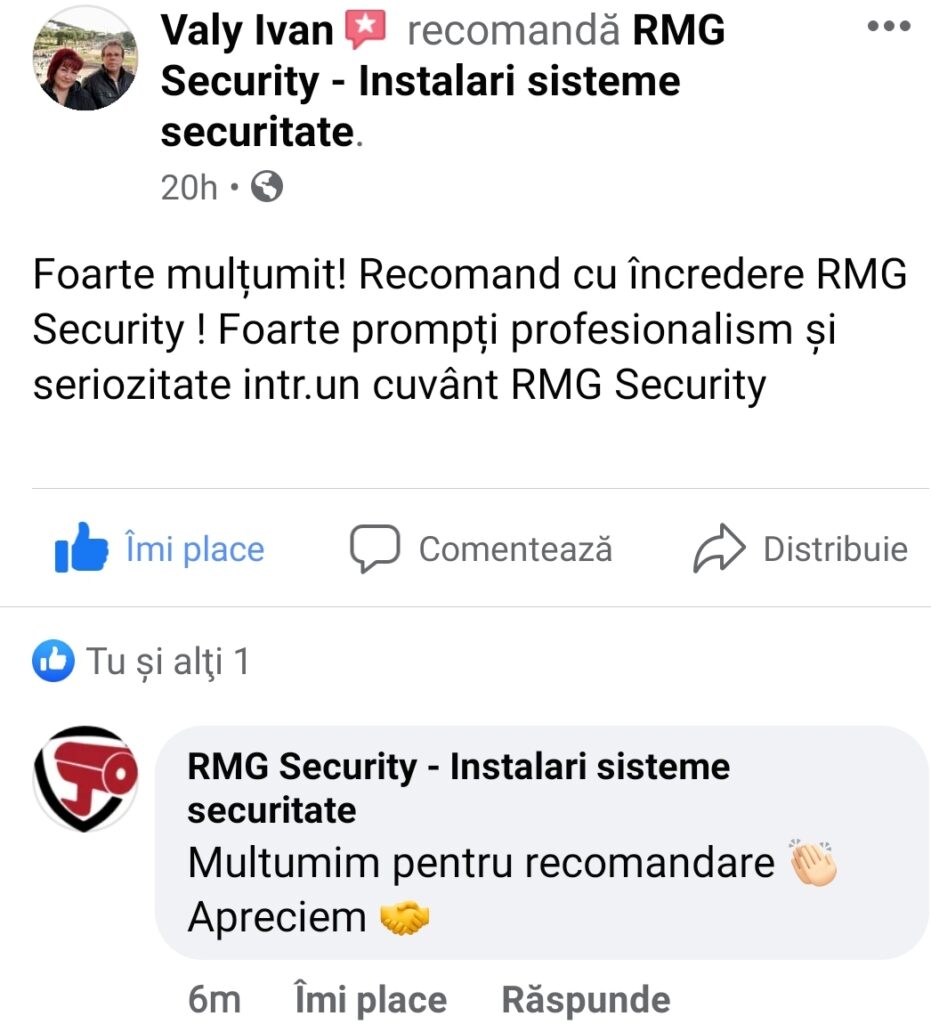Click Valy Ivan's profile picture
Viewport: 931px width, 1024px height.
[x=85, y=58]
